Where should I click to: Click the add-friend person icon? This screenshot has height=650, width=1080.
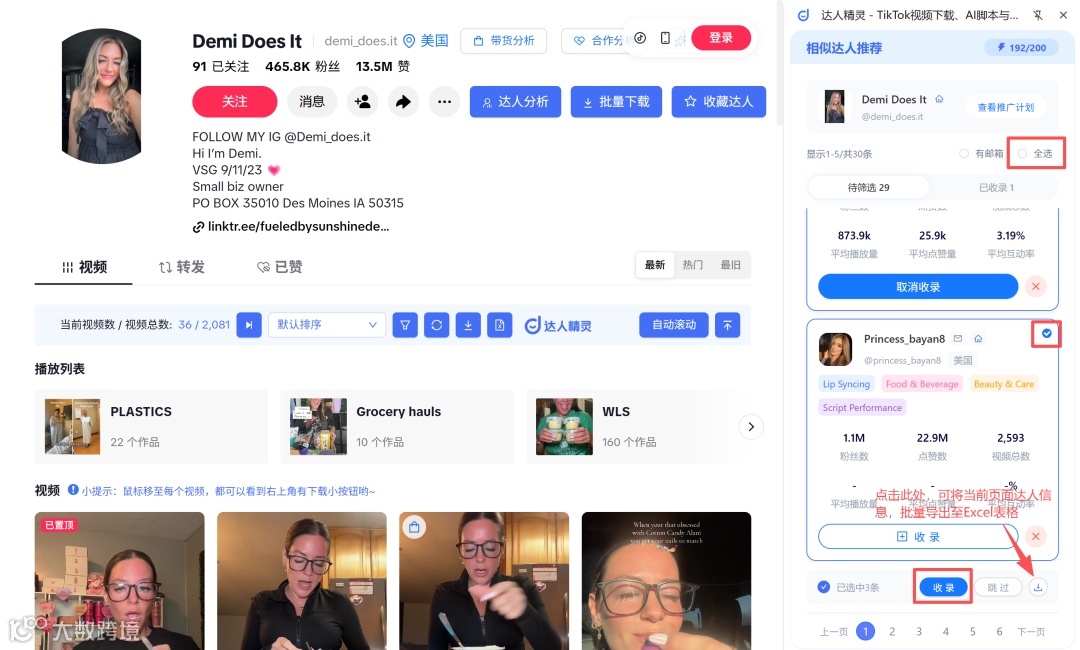coord(362,102)
